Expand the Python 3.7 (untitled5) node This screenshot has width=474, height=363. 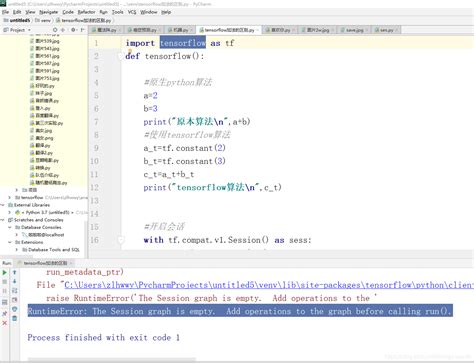point(10,212)
